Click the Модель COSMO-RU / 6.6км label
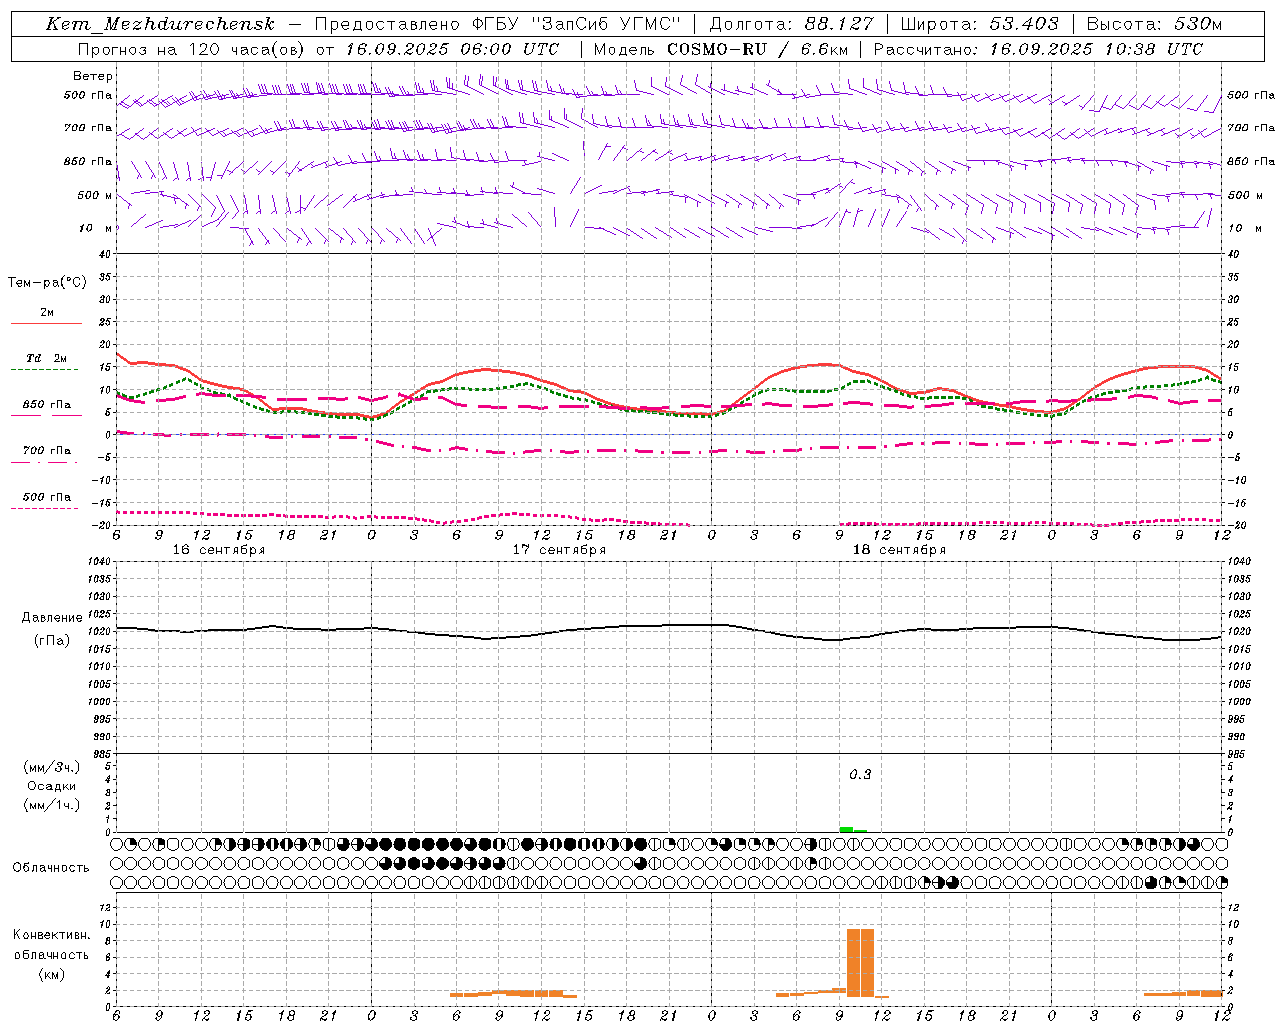This screenshot has width=1280, height=1024. point(721,49)
